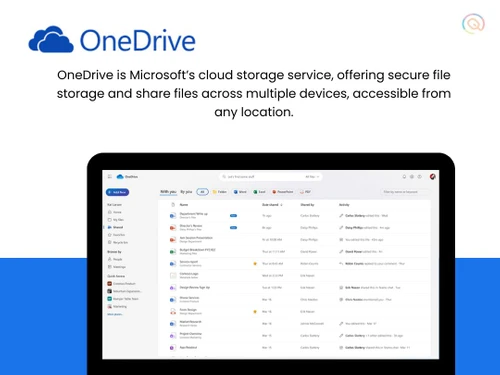
Task: Browse by People in the sidebar
Action: (x=115, y=259)
